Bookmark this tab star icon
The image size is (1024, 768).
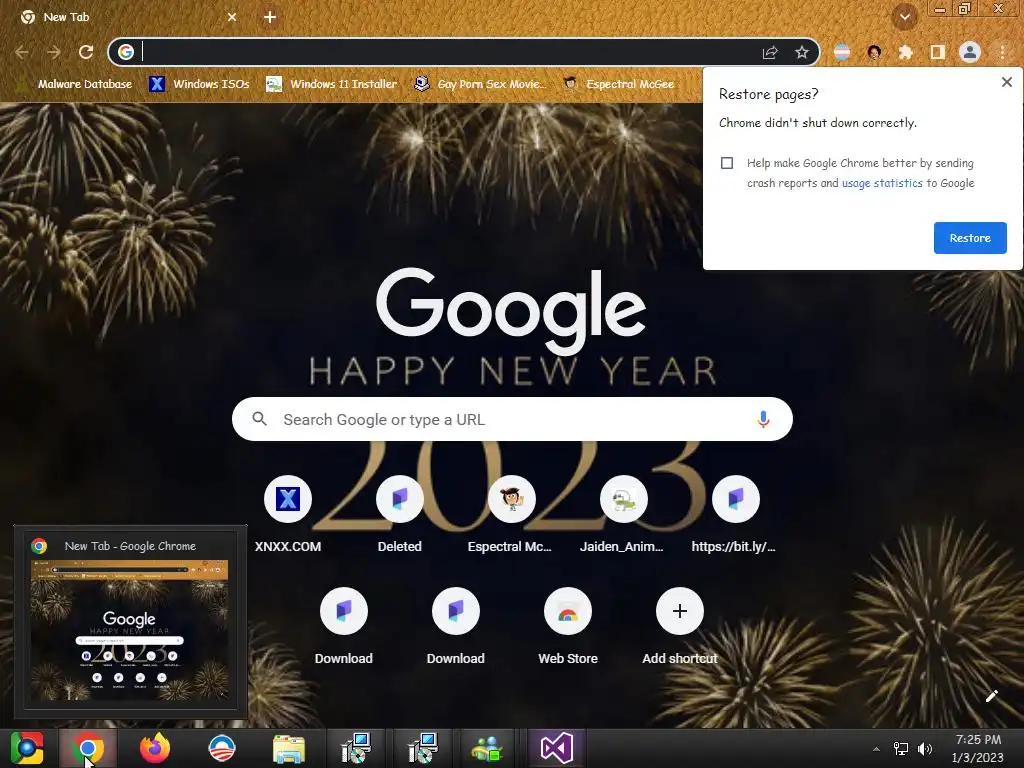click(802, 52)
